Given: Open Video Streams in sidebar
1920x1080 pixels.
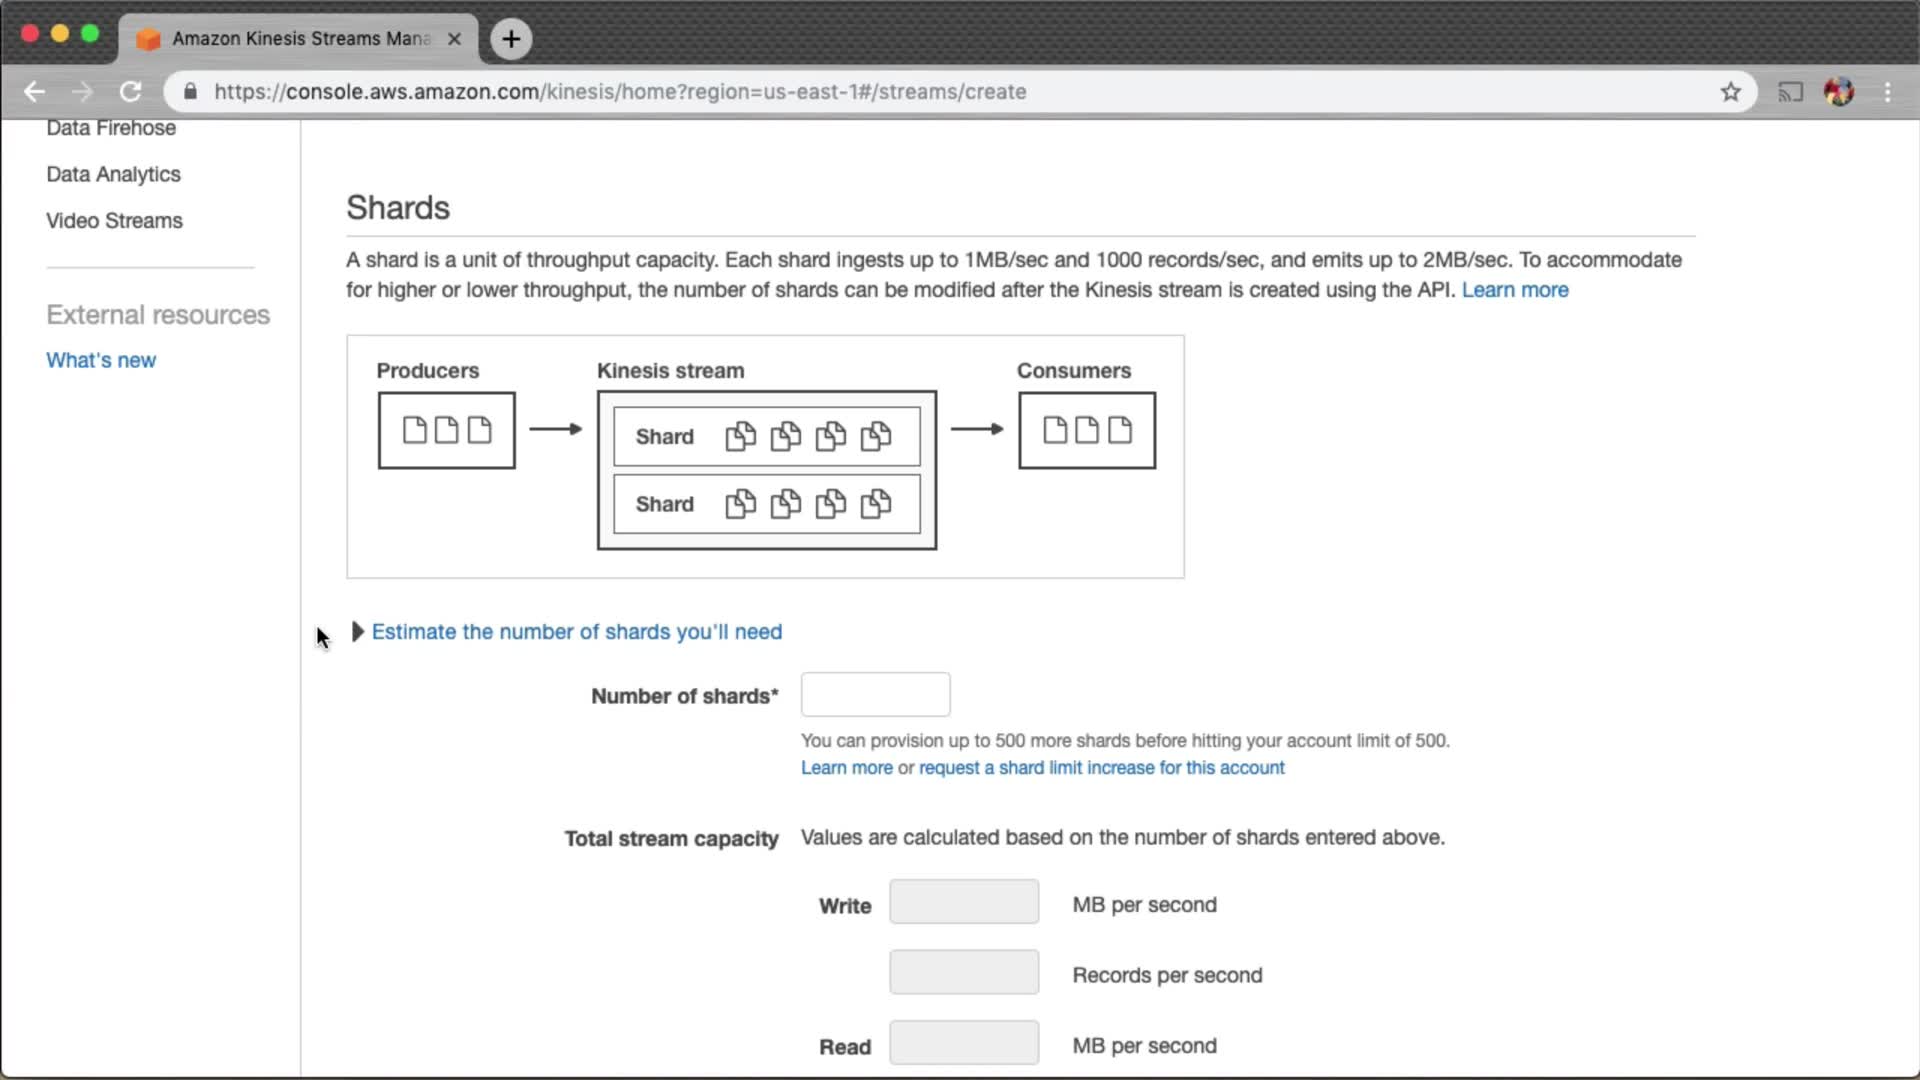Looking at the screenshot, I should pos(114,221).
